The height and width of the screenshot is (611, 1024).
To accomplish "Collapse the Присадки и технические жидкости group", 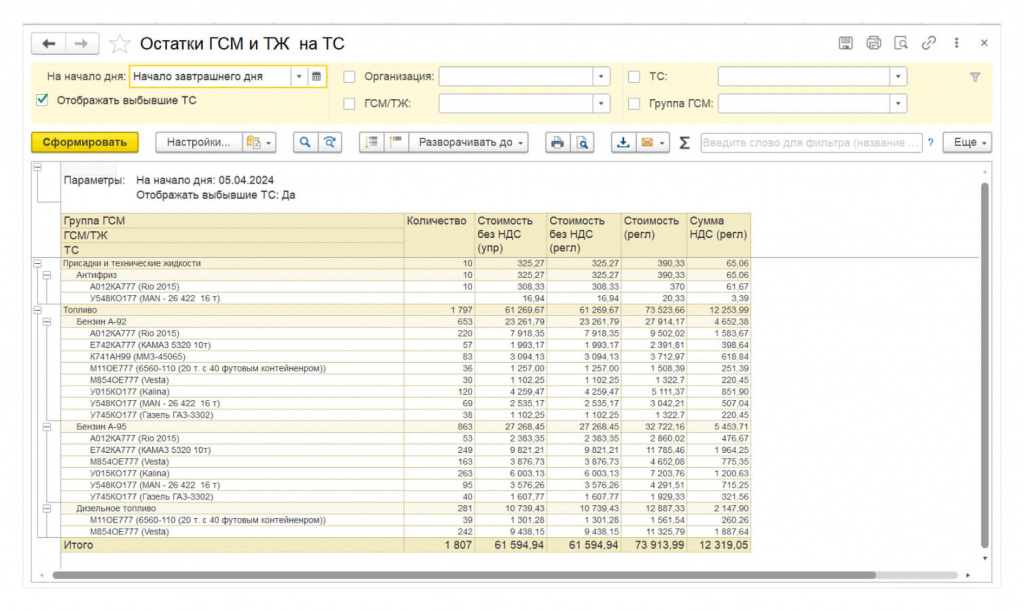I will coord(38,264).
